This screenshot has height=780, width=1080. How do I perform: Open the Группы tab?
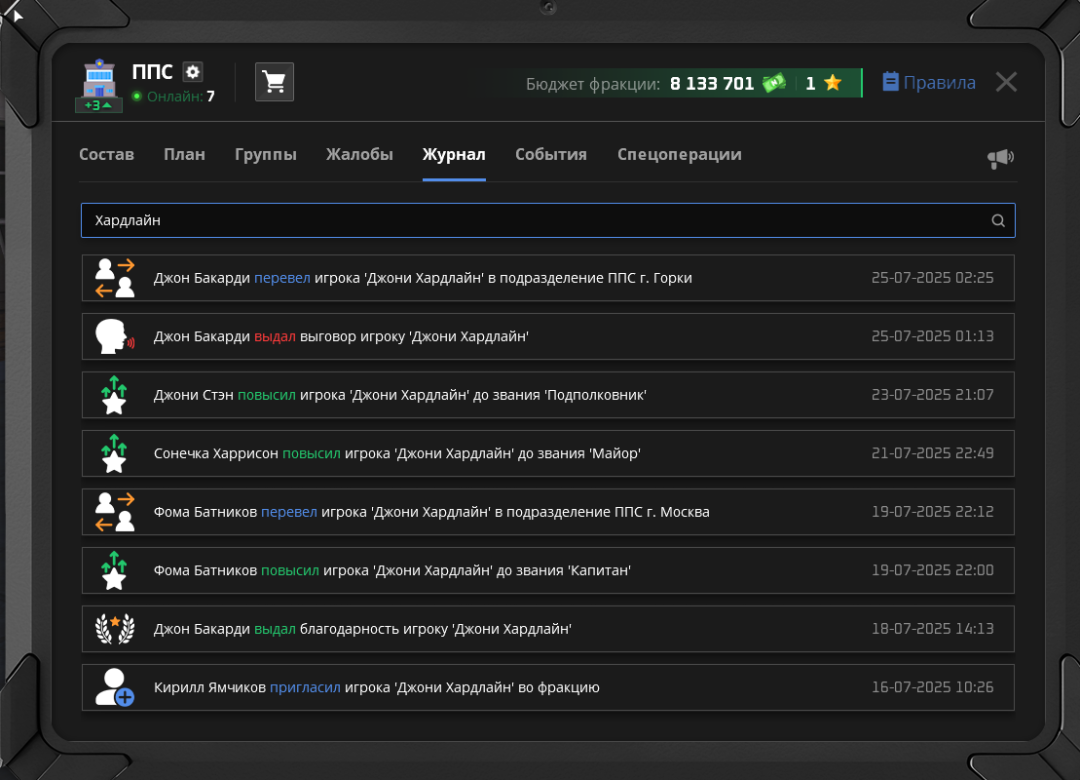click(x=266, y=154)
